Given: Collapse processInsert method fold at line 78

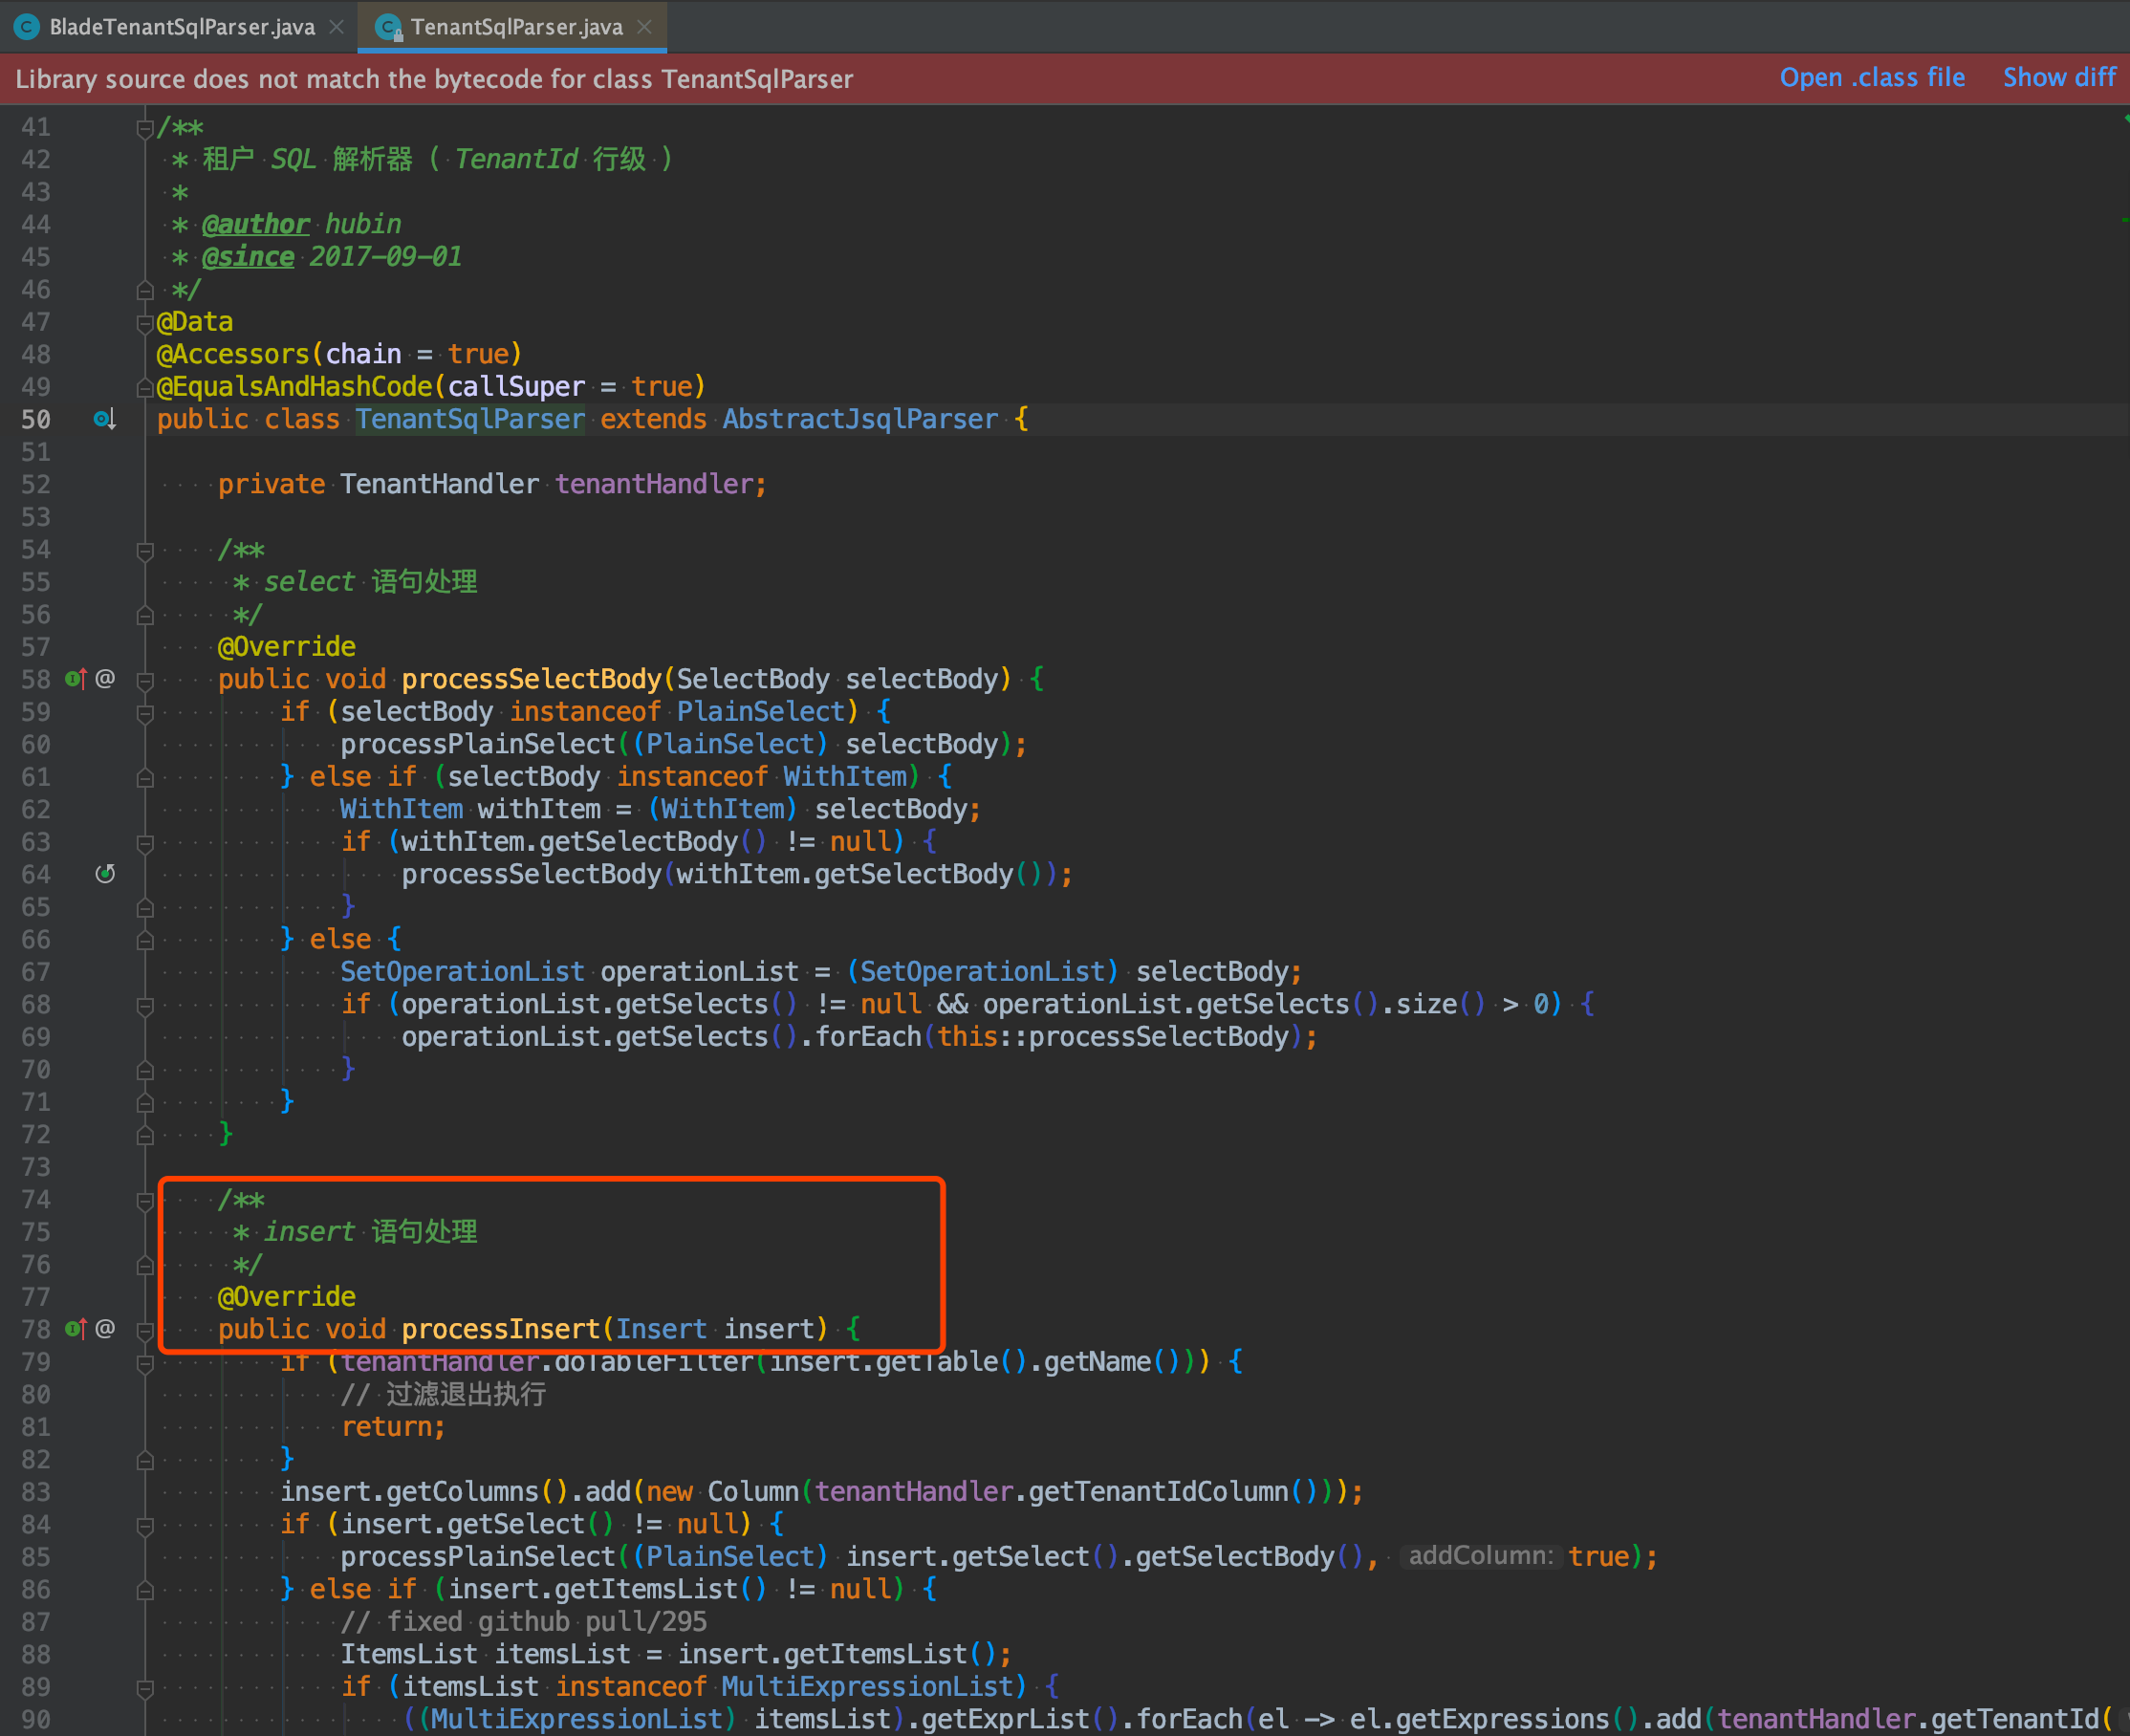Looking at the screenshot, I should pyautogui.click(x=144, y=1330).
